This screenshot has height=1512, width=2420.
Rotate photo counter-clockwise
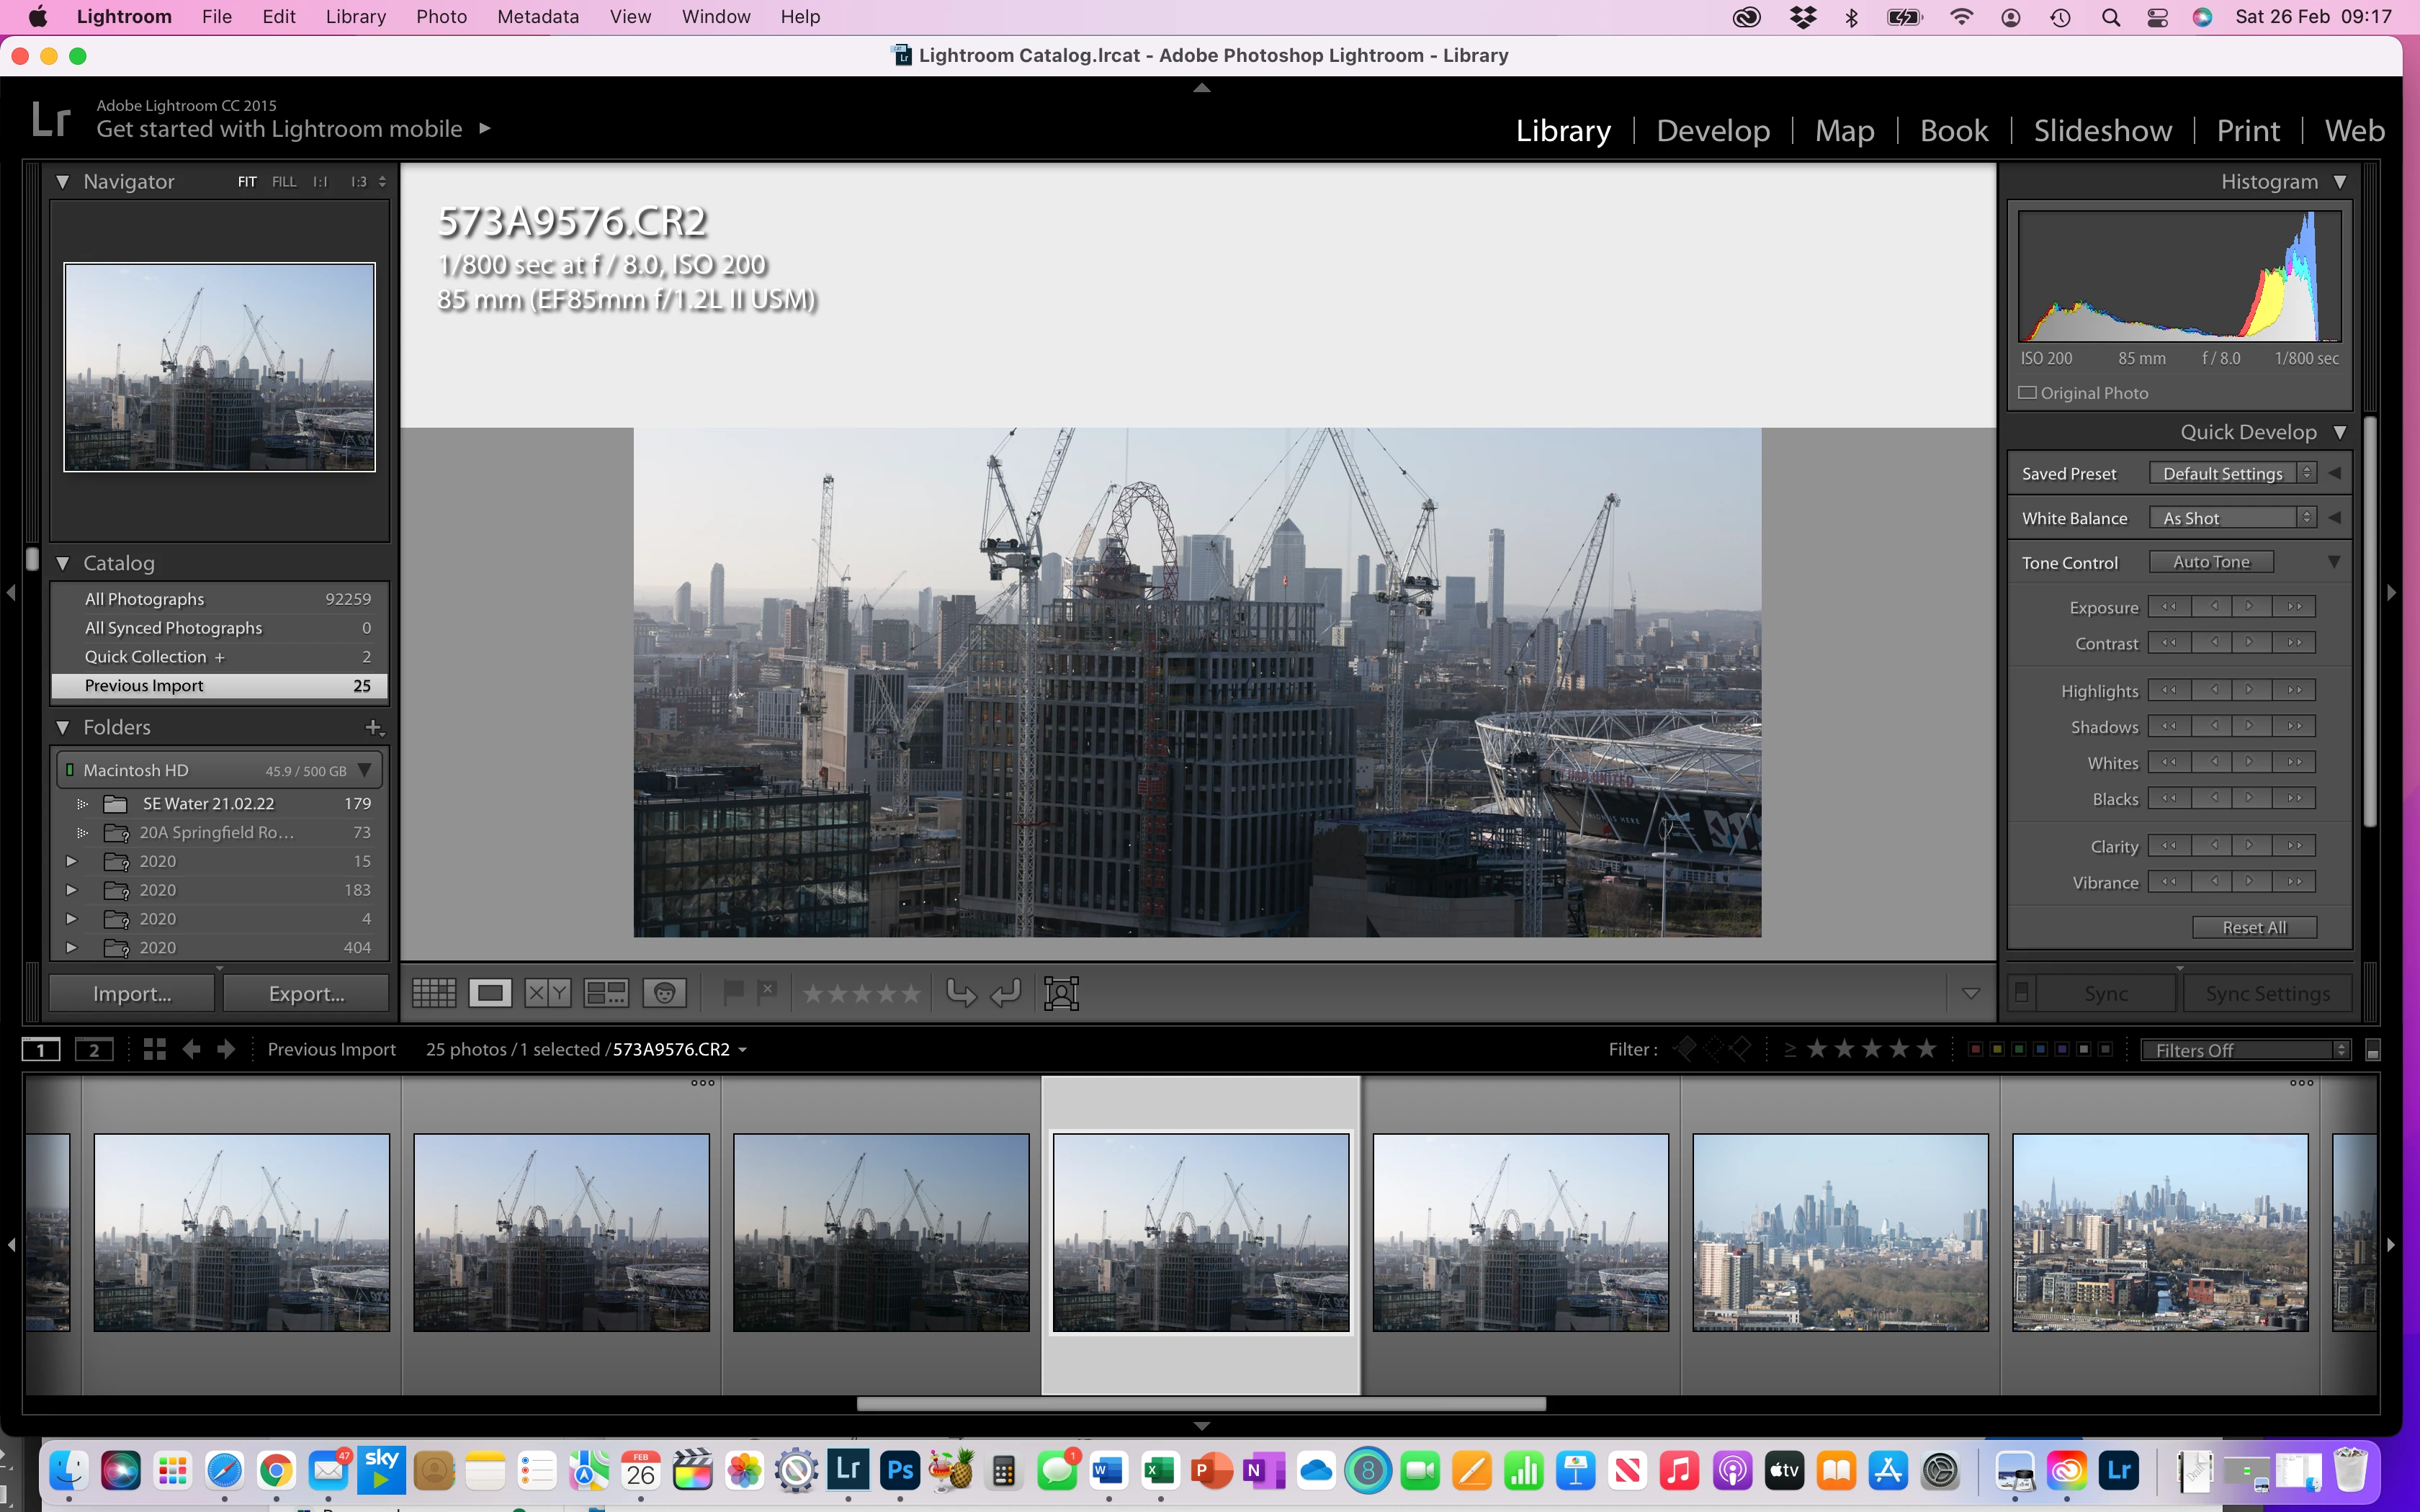(961, 993)
